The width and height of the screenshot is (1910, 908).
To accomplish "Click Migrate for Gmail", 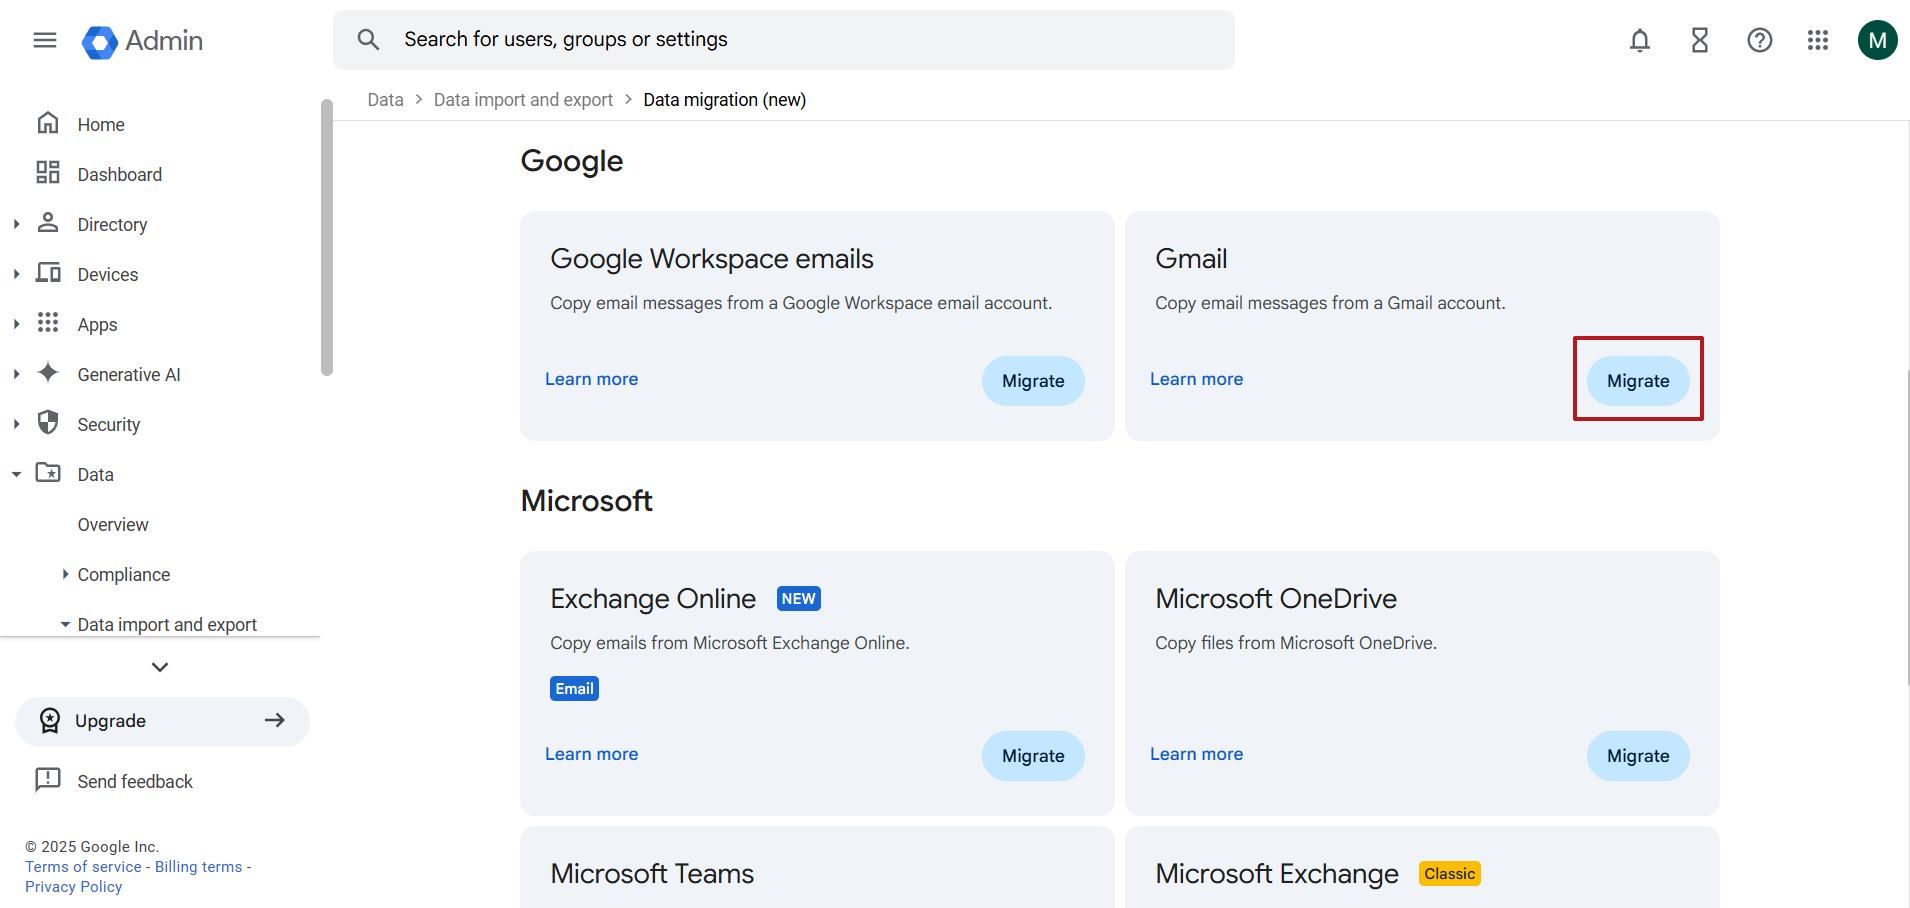I will pos(1637,381).
